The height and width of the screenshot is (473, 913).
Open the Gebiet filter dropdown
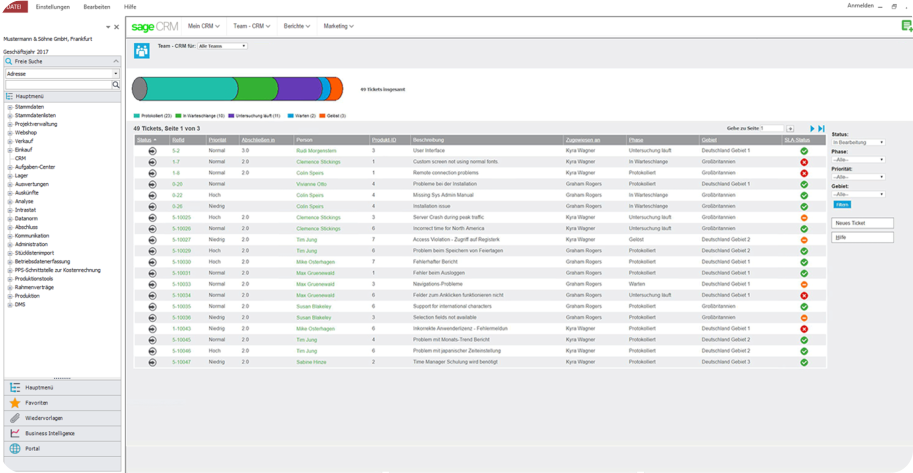tap(858, 194)
